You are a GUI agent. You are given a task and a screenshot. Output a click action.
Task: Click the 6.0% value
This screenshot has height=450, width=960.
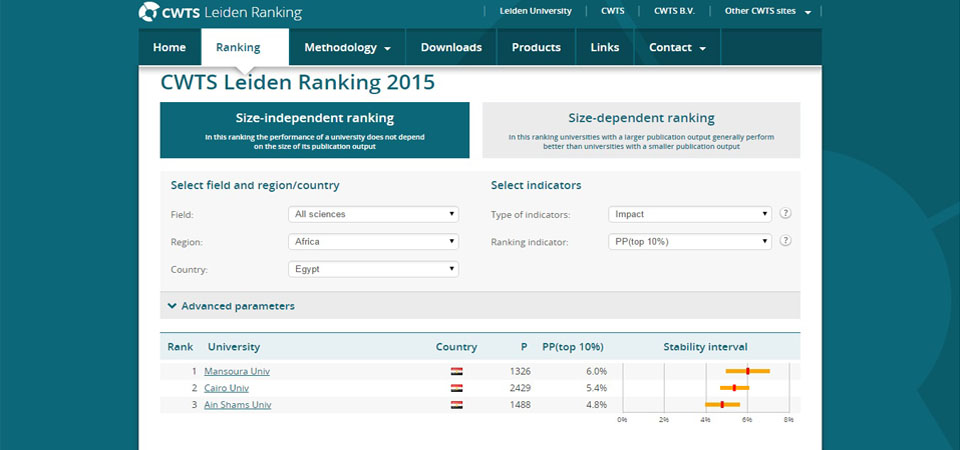(596, 372)
